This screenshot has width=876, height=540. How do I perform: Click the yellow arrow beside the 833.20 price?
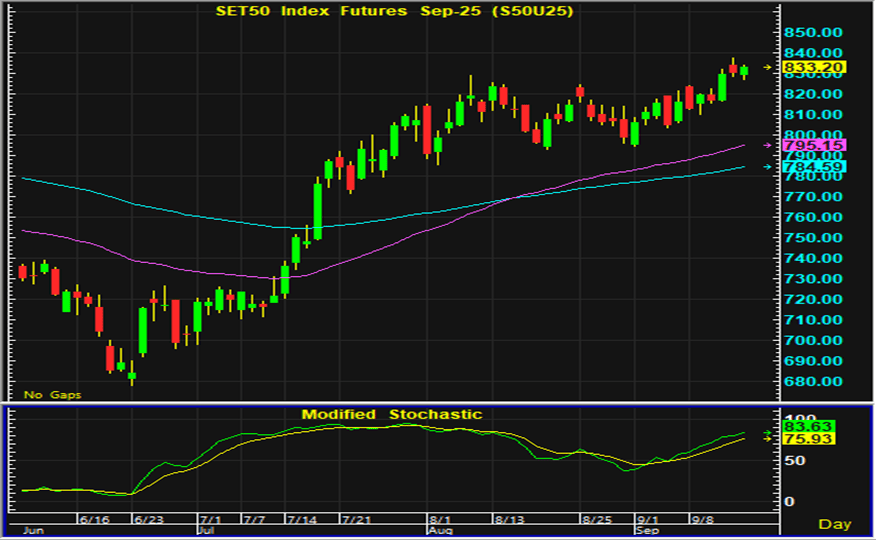[768, 67]
